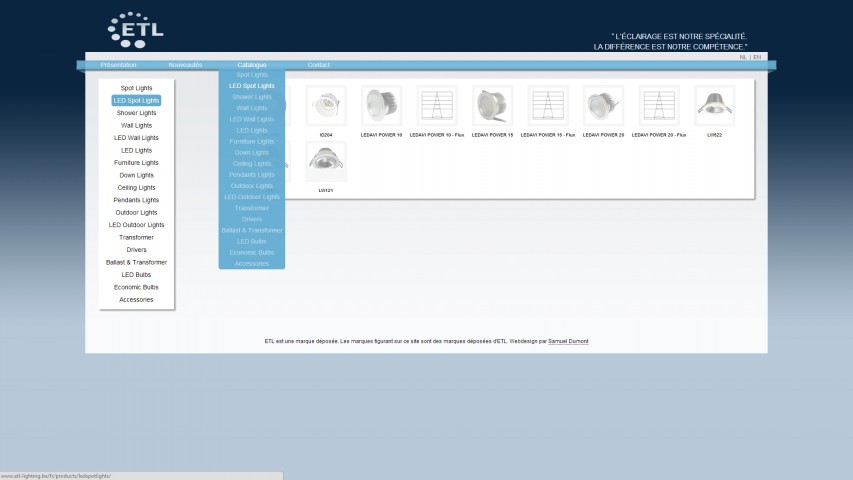
Task: Choose LED Bulbs in the Catalogue dropdown
Action: [x=252, y=242]
